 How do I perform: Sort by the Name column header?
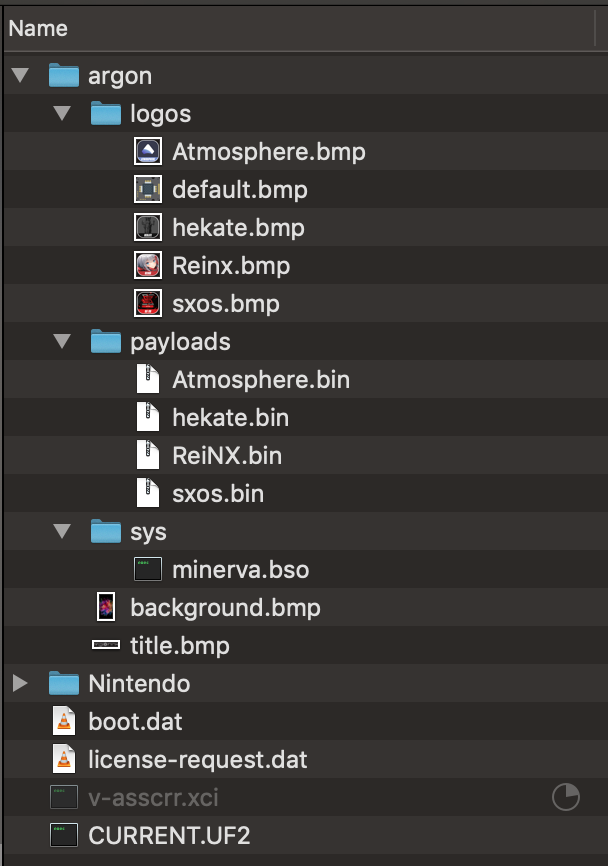coord(298,28)
